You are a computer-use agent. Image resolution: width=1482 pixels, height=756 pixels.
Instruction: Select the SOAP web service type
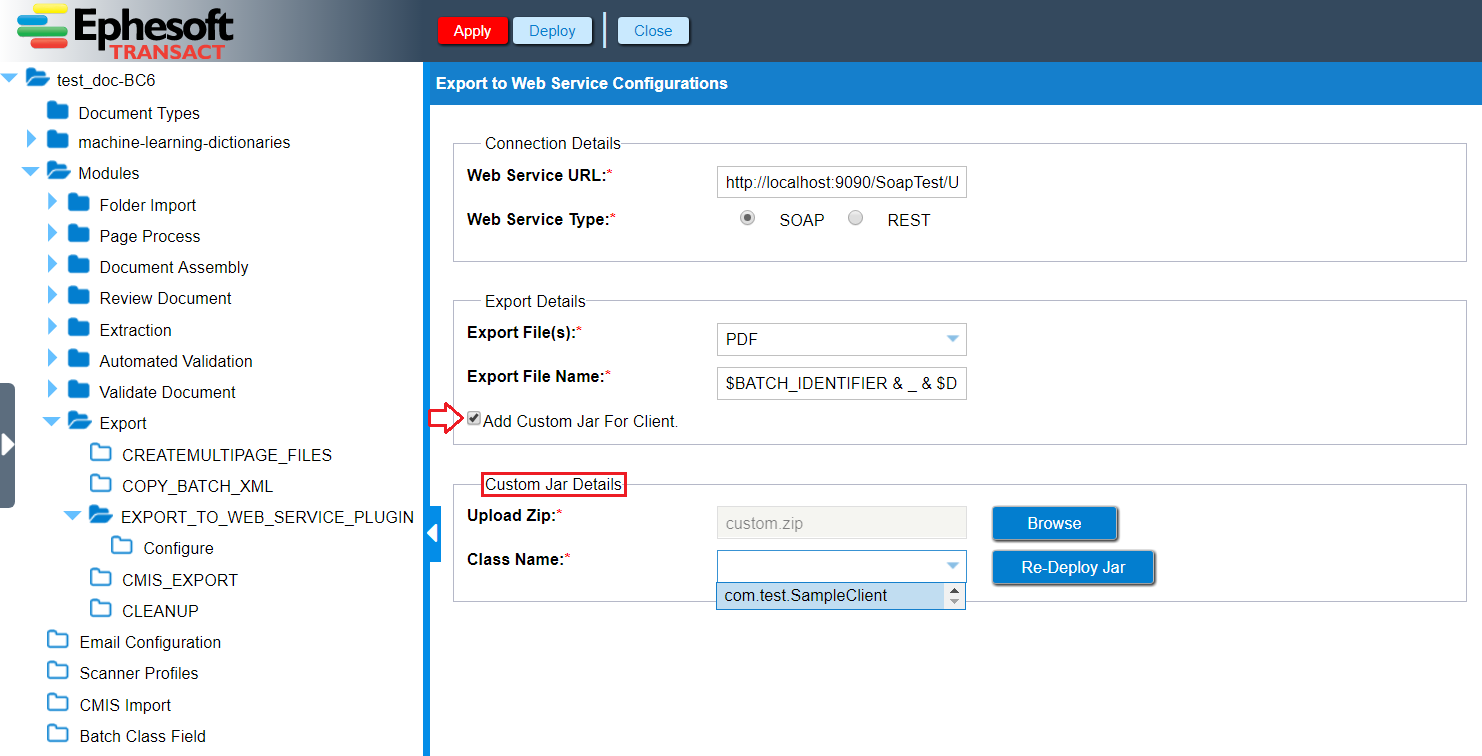pyautogui.click(x=747, y=218)
